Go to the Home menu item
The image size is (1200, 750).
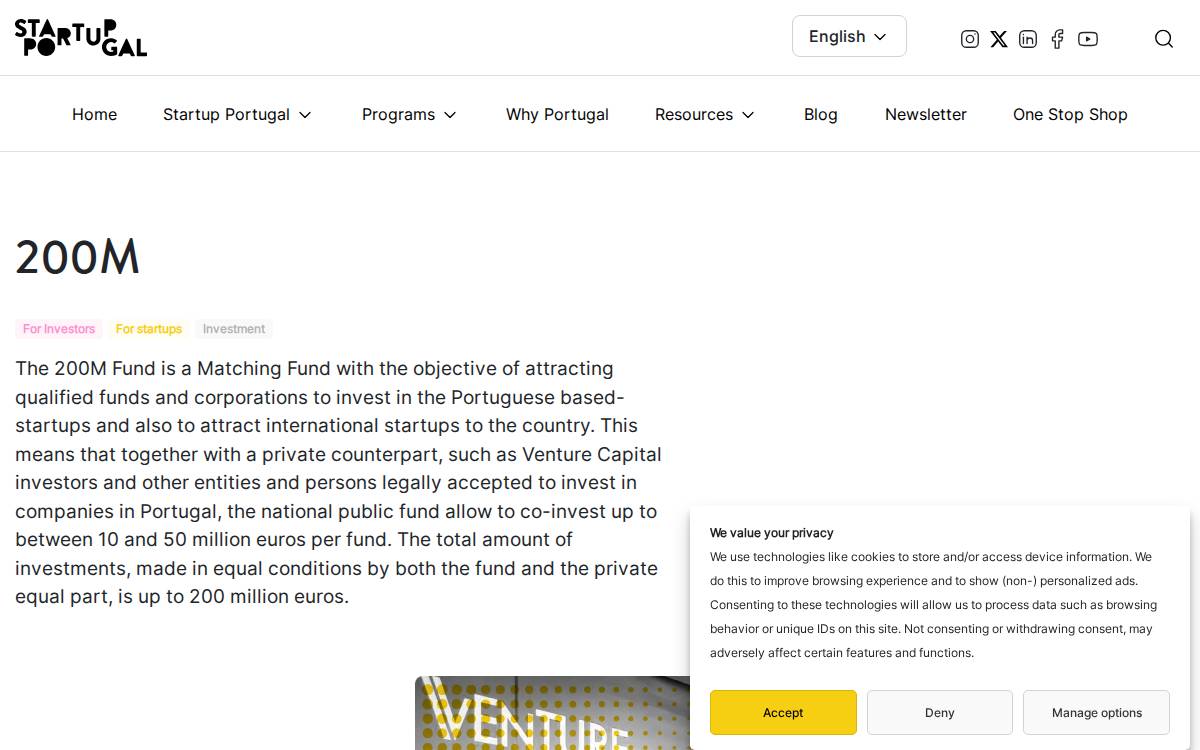[x=94, y=114]
